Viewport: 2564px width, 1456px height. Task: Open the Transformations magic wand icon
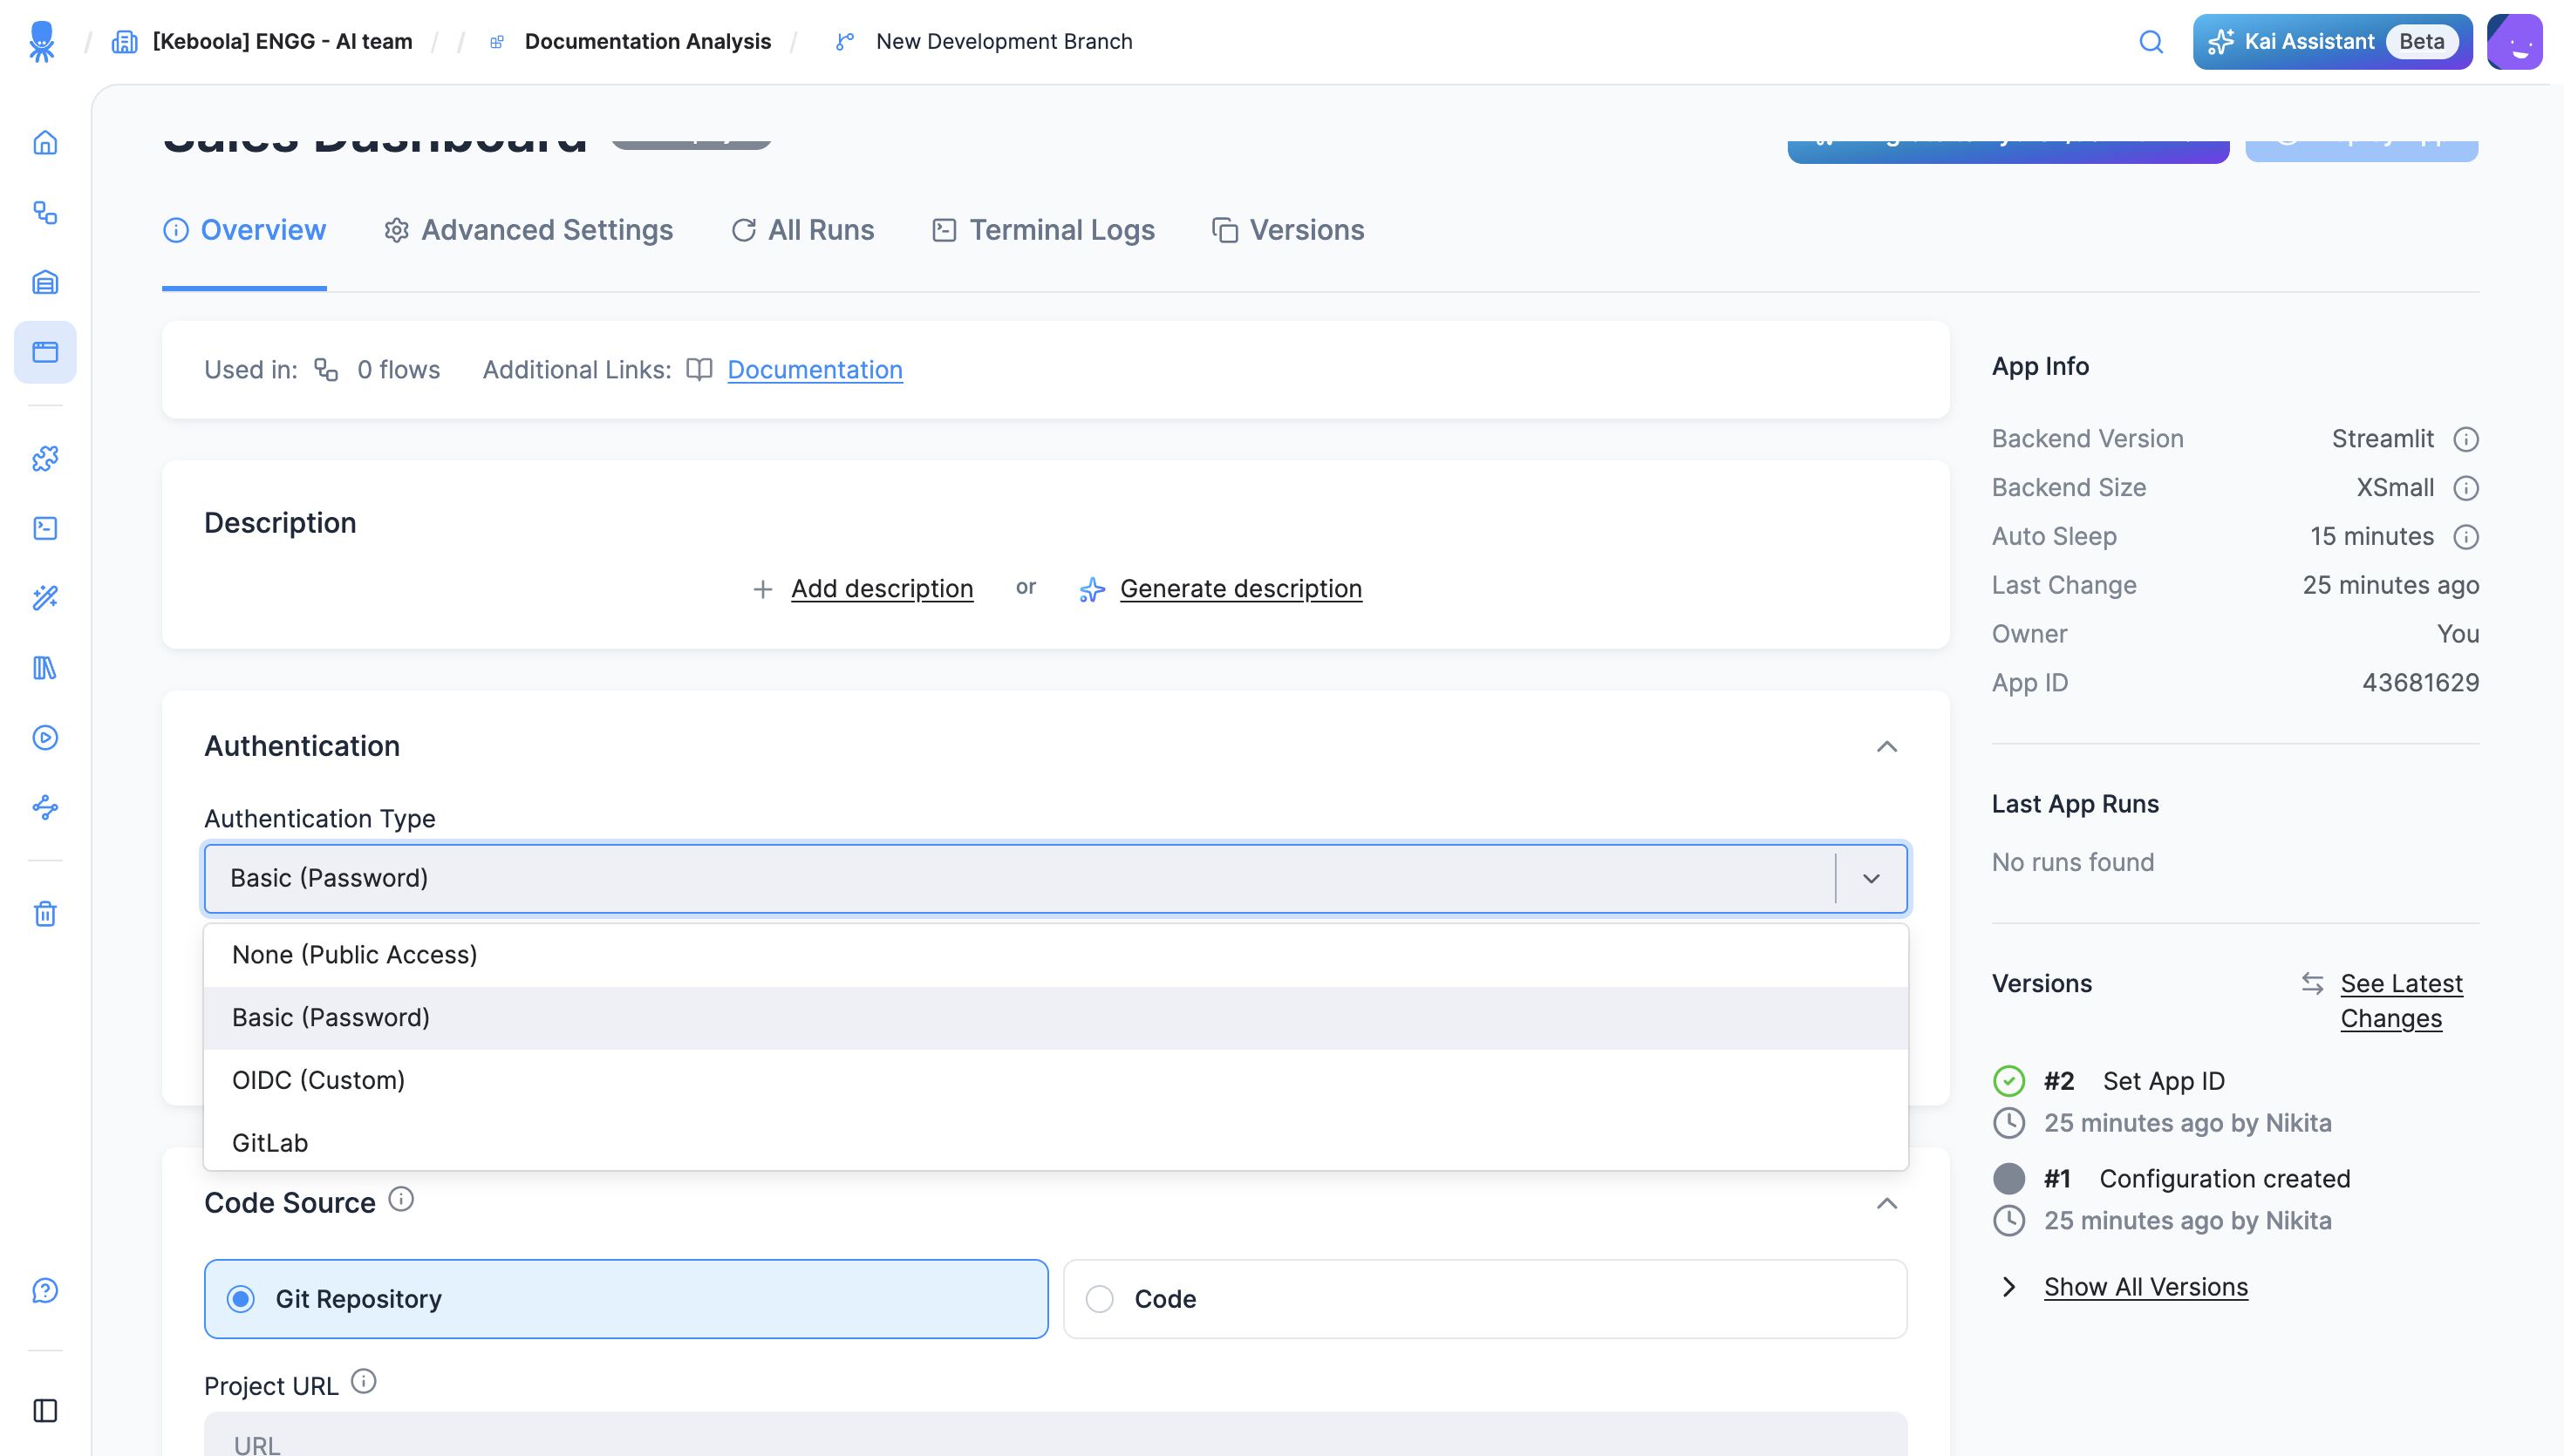[45, 598]
